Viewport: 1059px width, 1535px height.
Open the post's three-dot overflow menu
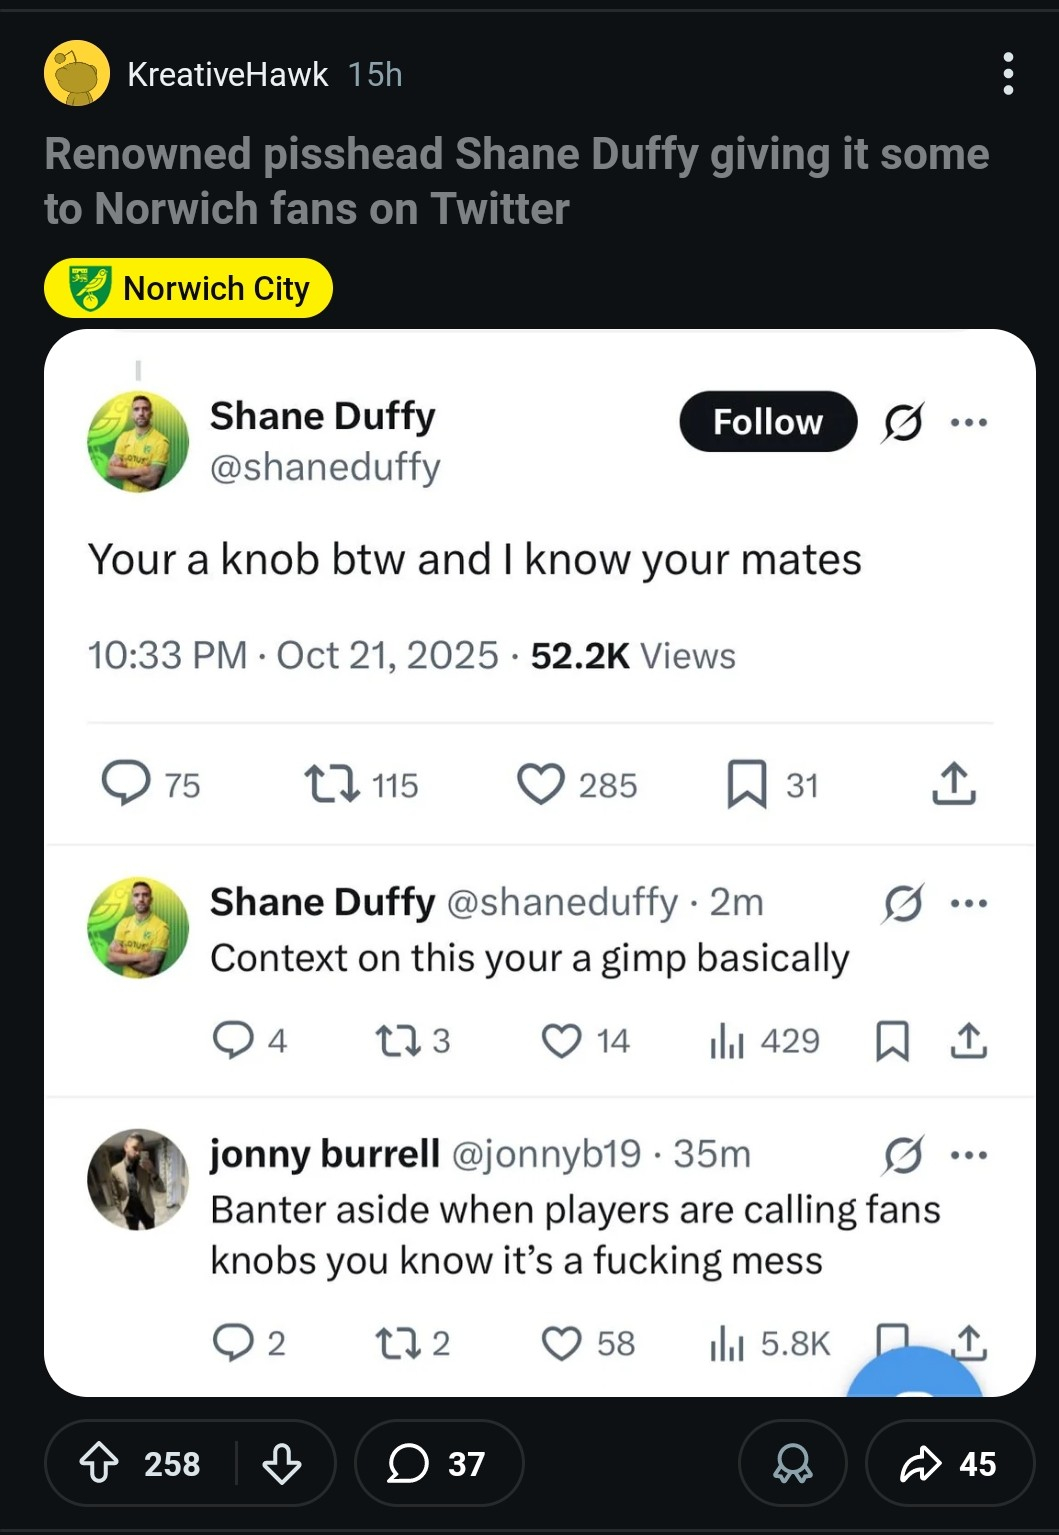(x=1008, y=74)
